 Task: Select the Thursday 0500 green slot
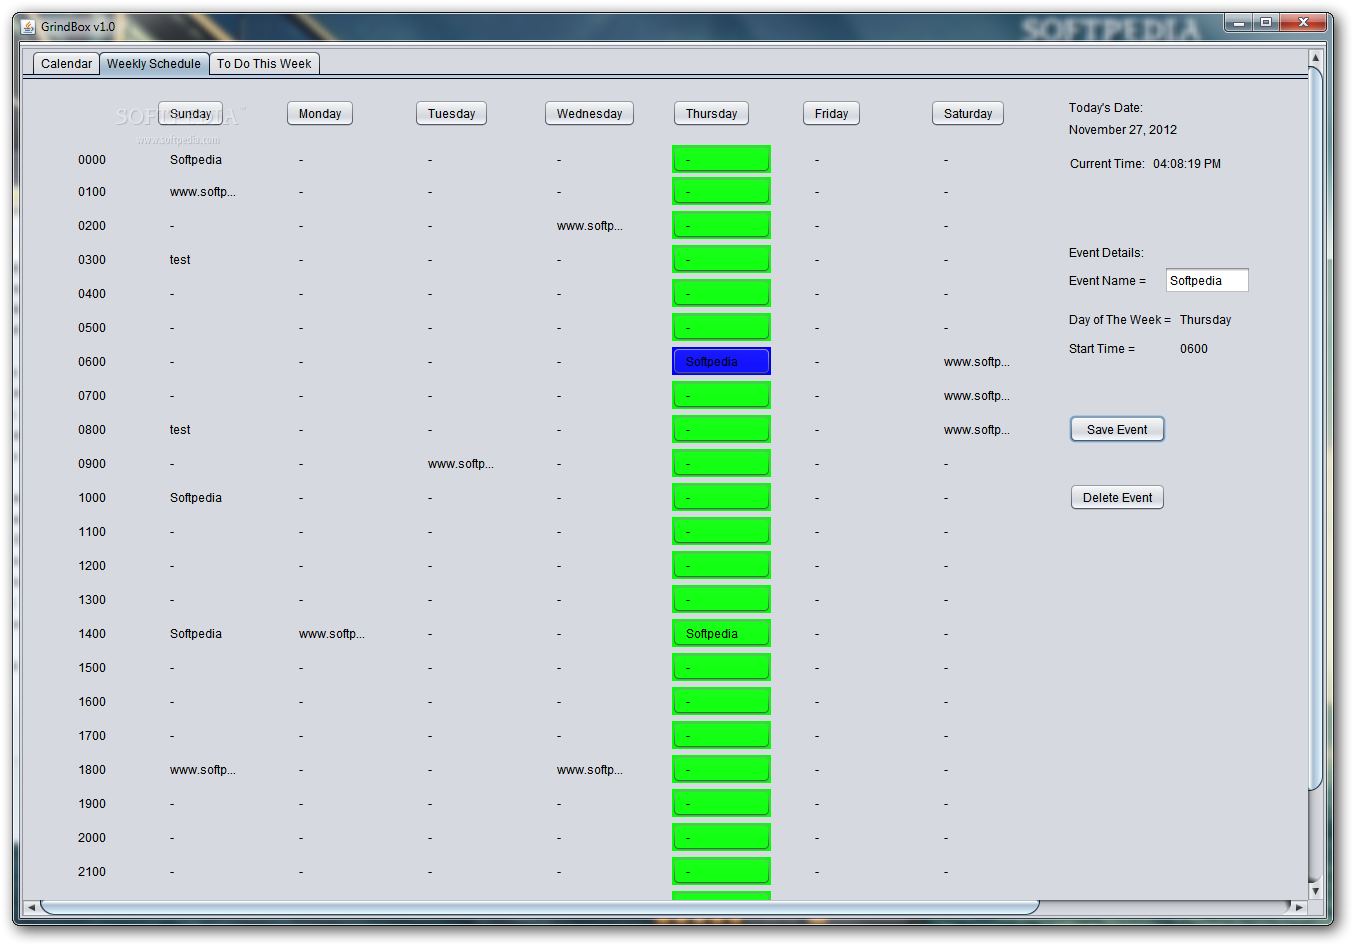[x=721, y=328]
